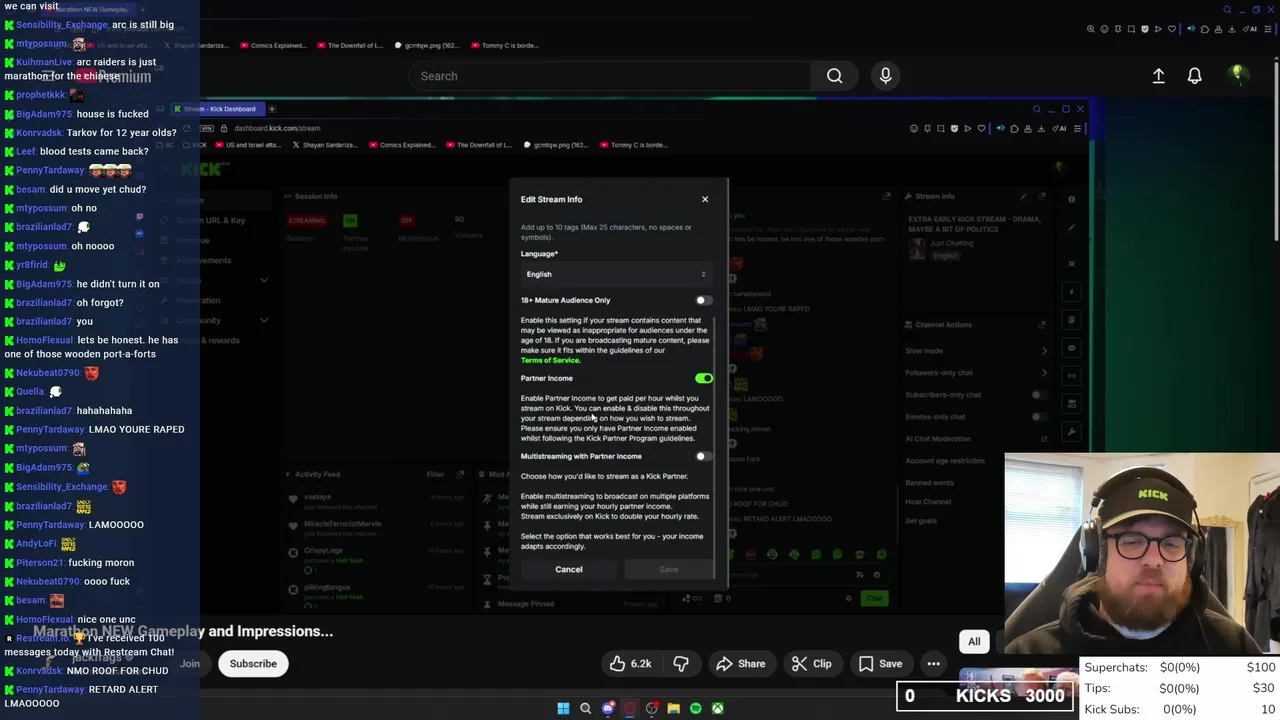Select the All filter chip

(974, 642)
